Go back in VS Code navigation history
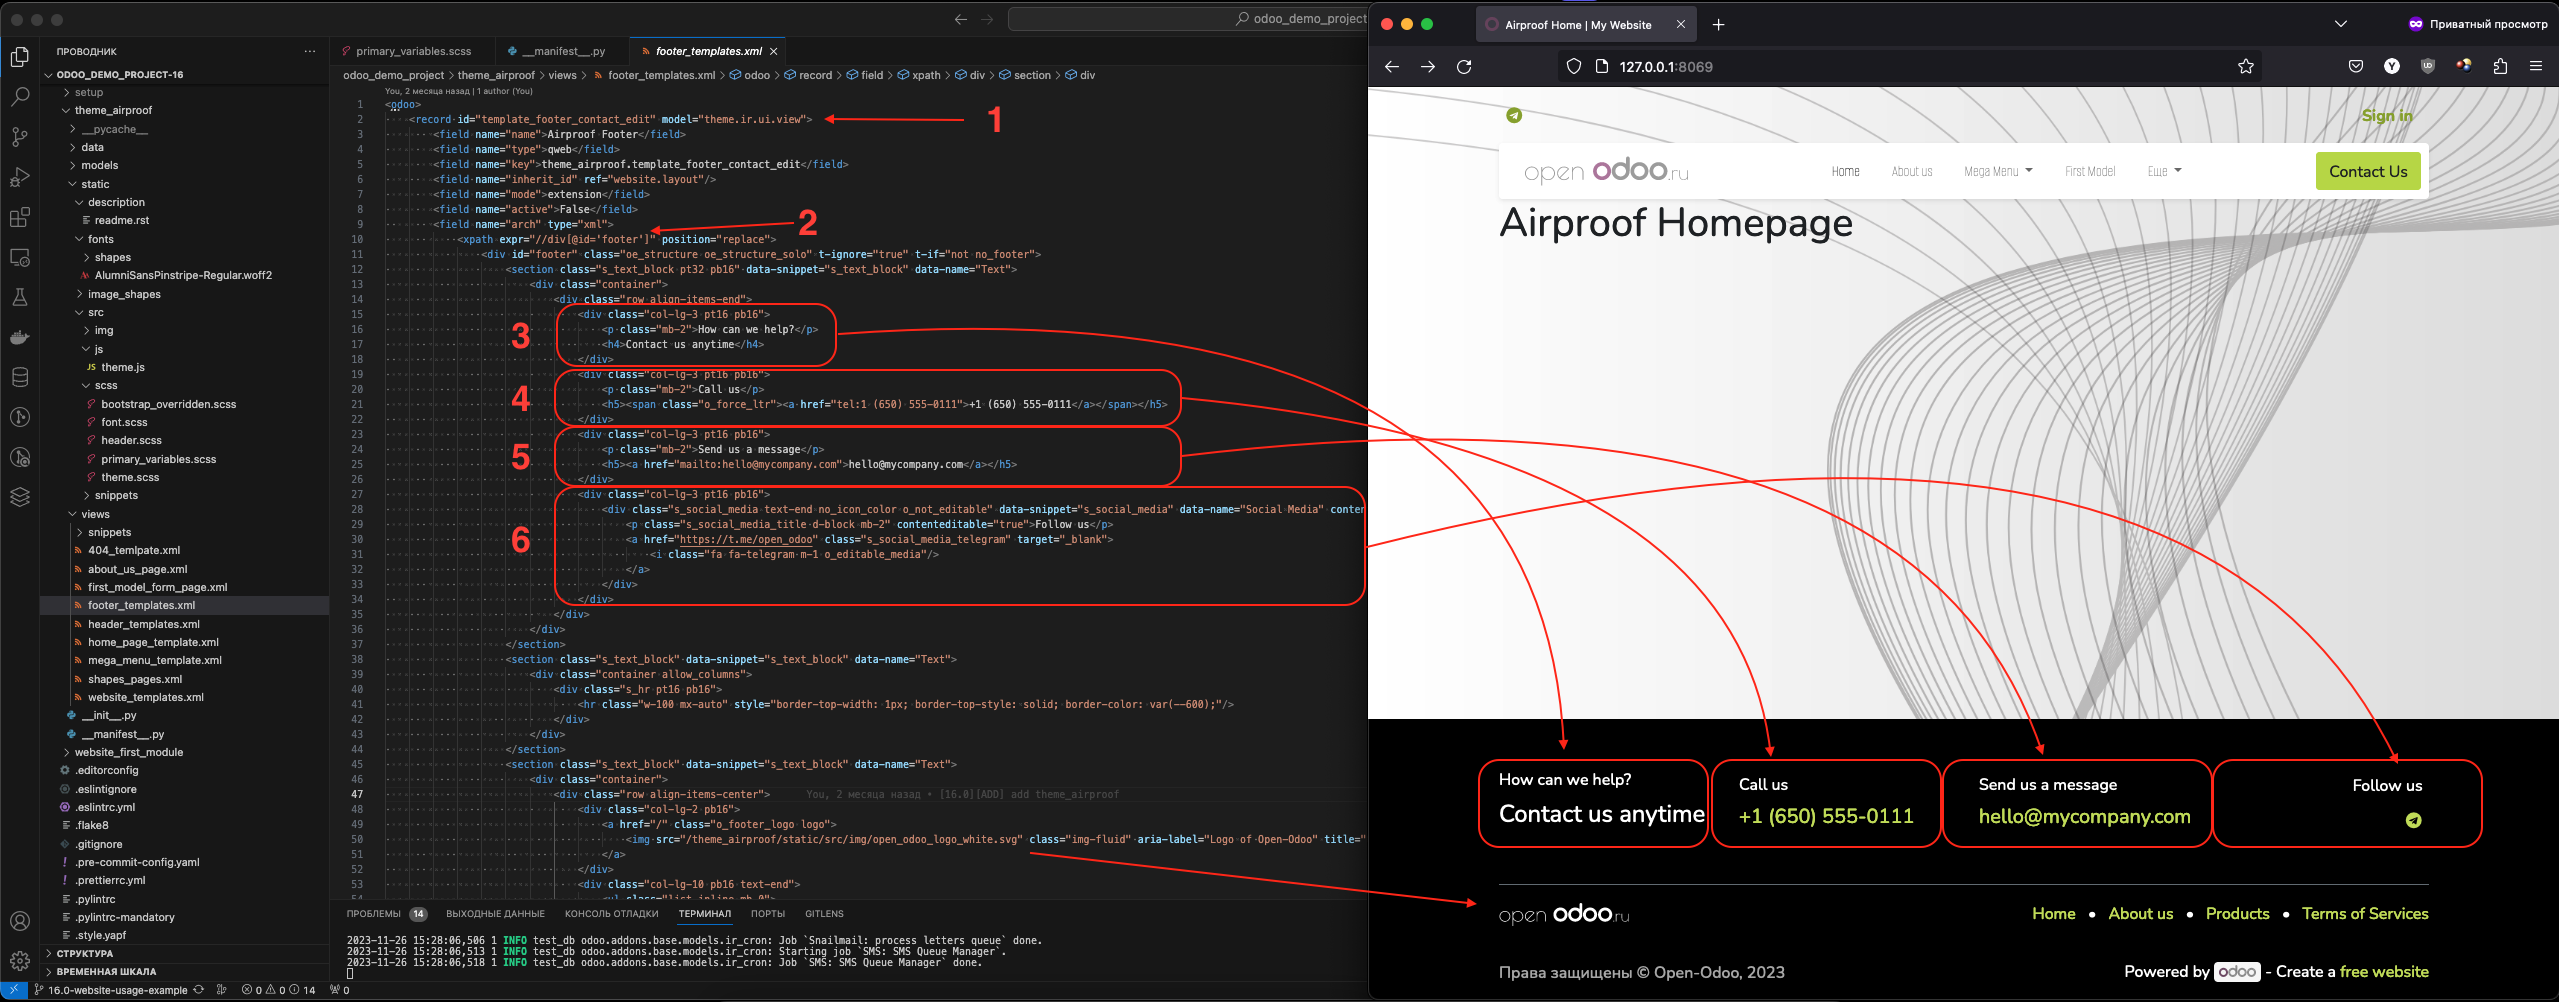Viewport: 2559px width, 1002px height. [961, 19]
